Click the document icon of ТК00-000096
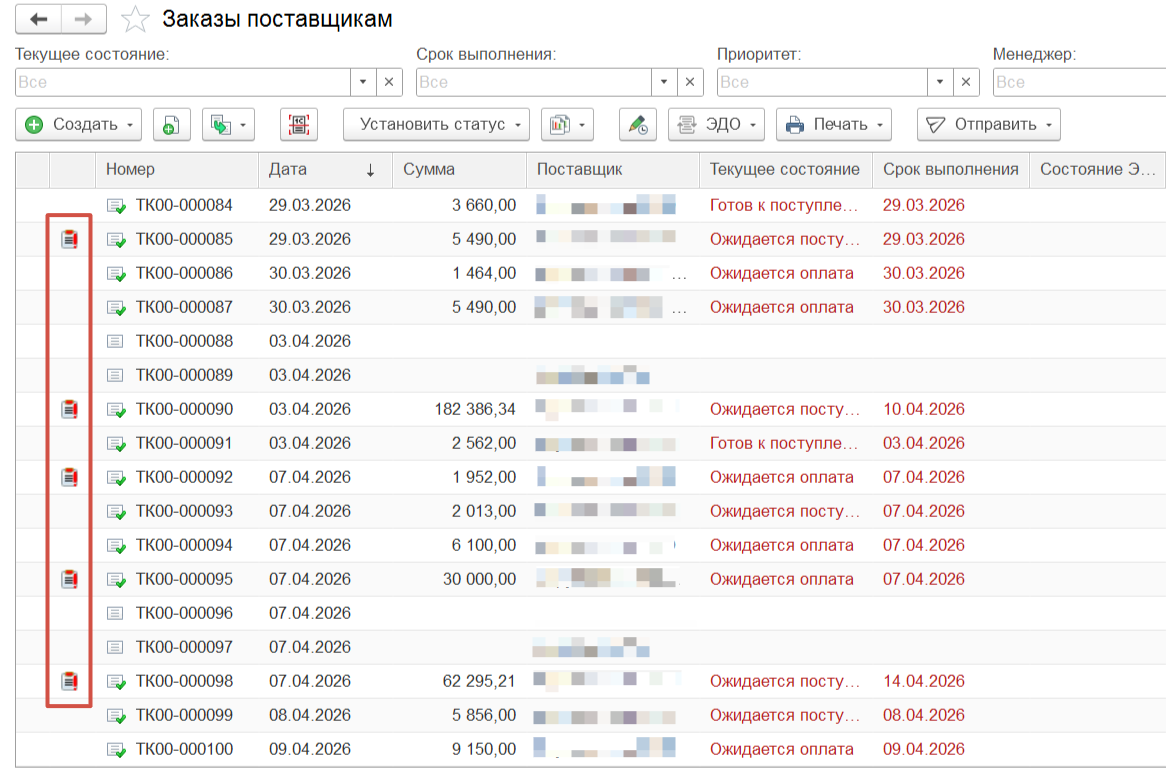 coord(115,613)
